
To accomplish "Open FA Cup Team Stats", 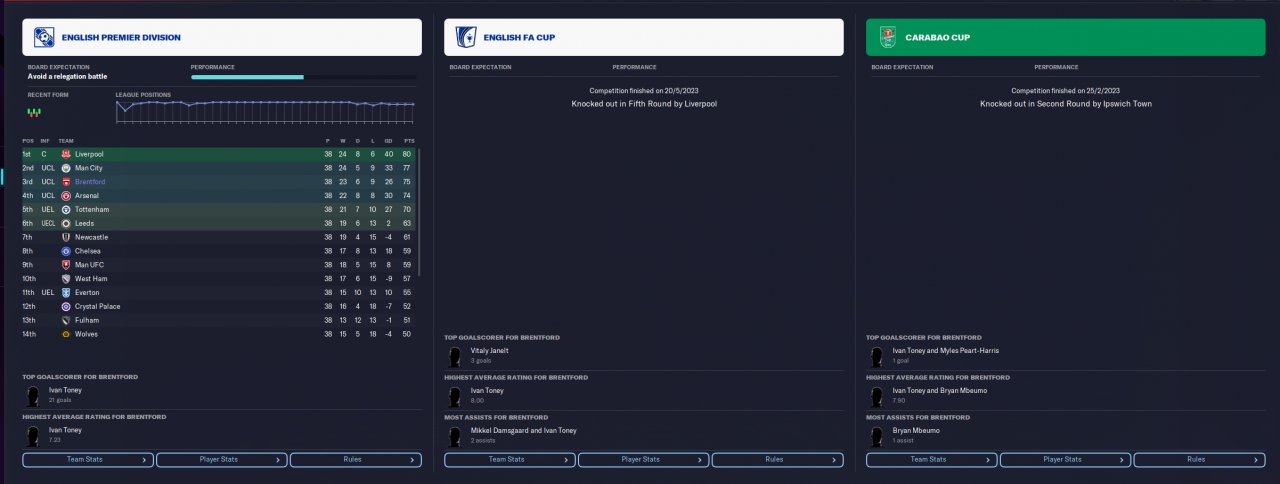I will pyautogui.click(x=510, y=460).
